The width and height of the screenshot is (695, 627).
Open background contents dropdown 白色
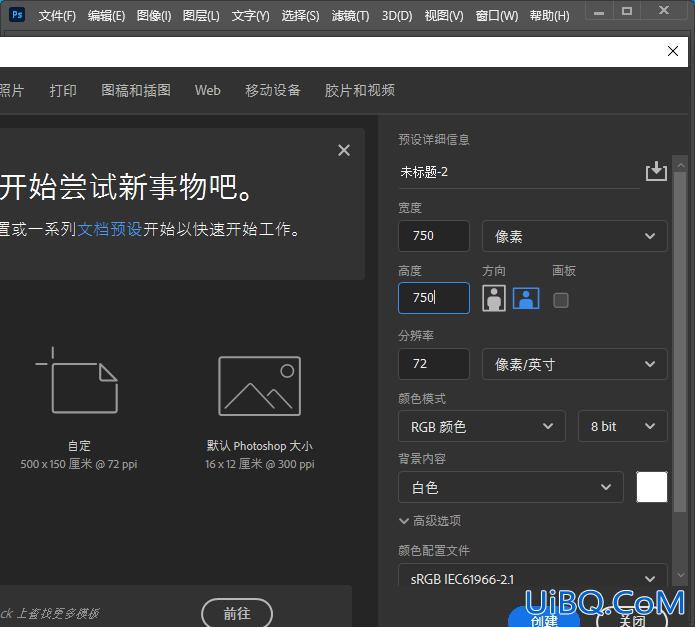(511, 487)
